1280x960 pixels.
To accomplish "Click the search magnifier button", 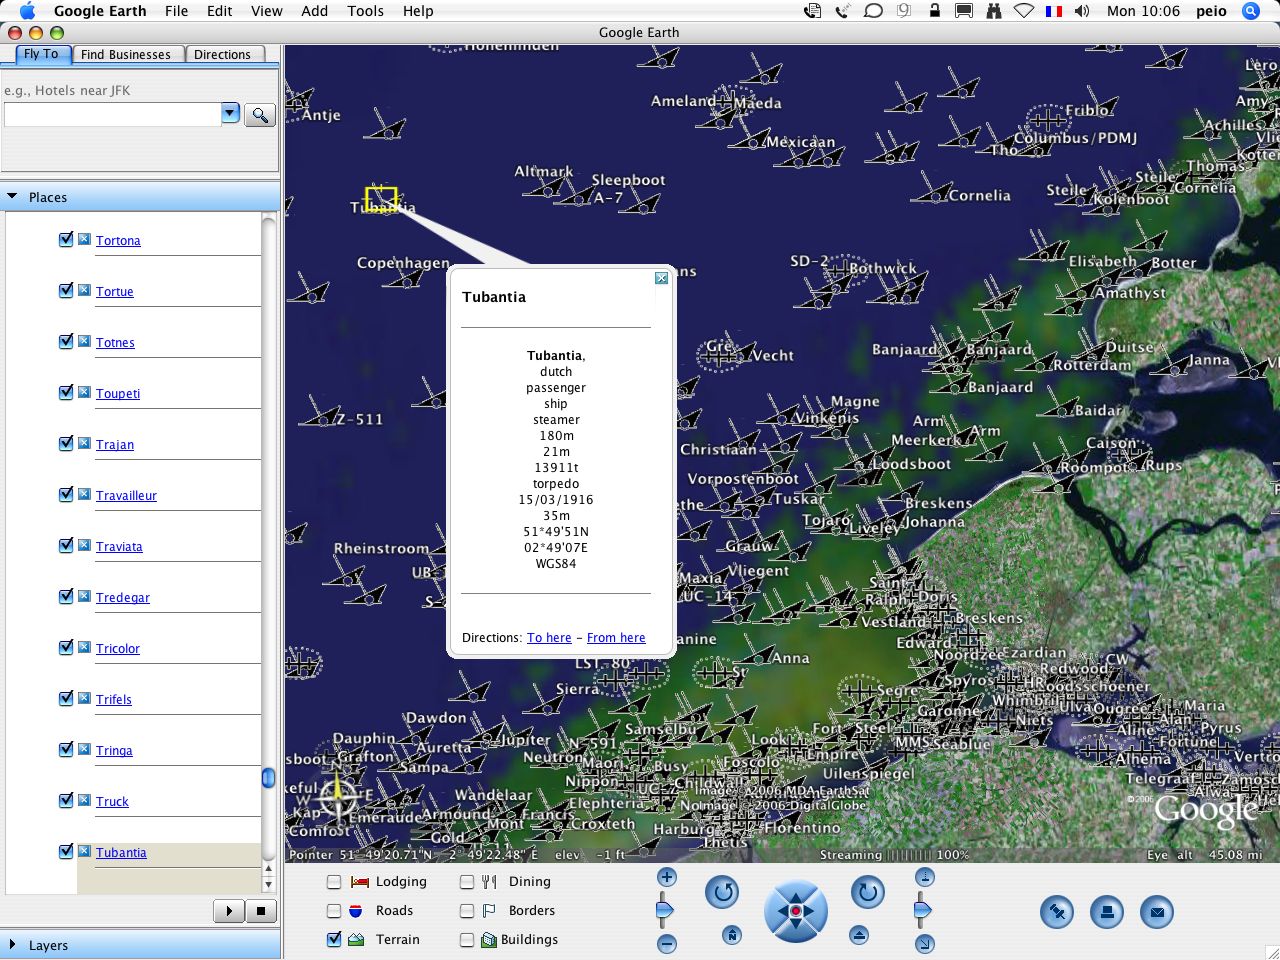I will 259,115.
